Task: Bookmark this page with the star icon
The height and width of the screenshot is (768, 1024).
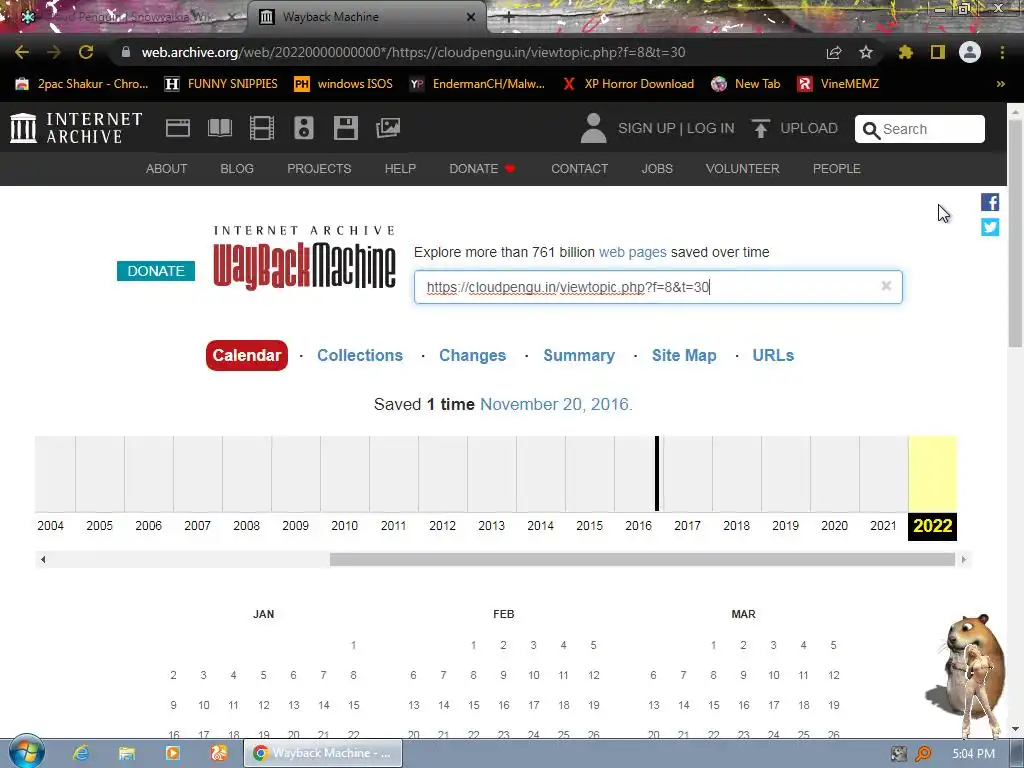Action: (x=865, y=52)
